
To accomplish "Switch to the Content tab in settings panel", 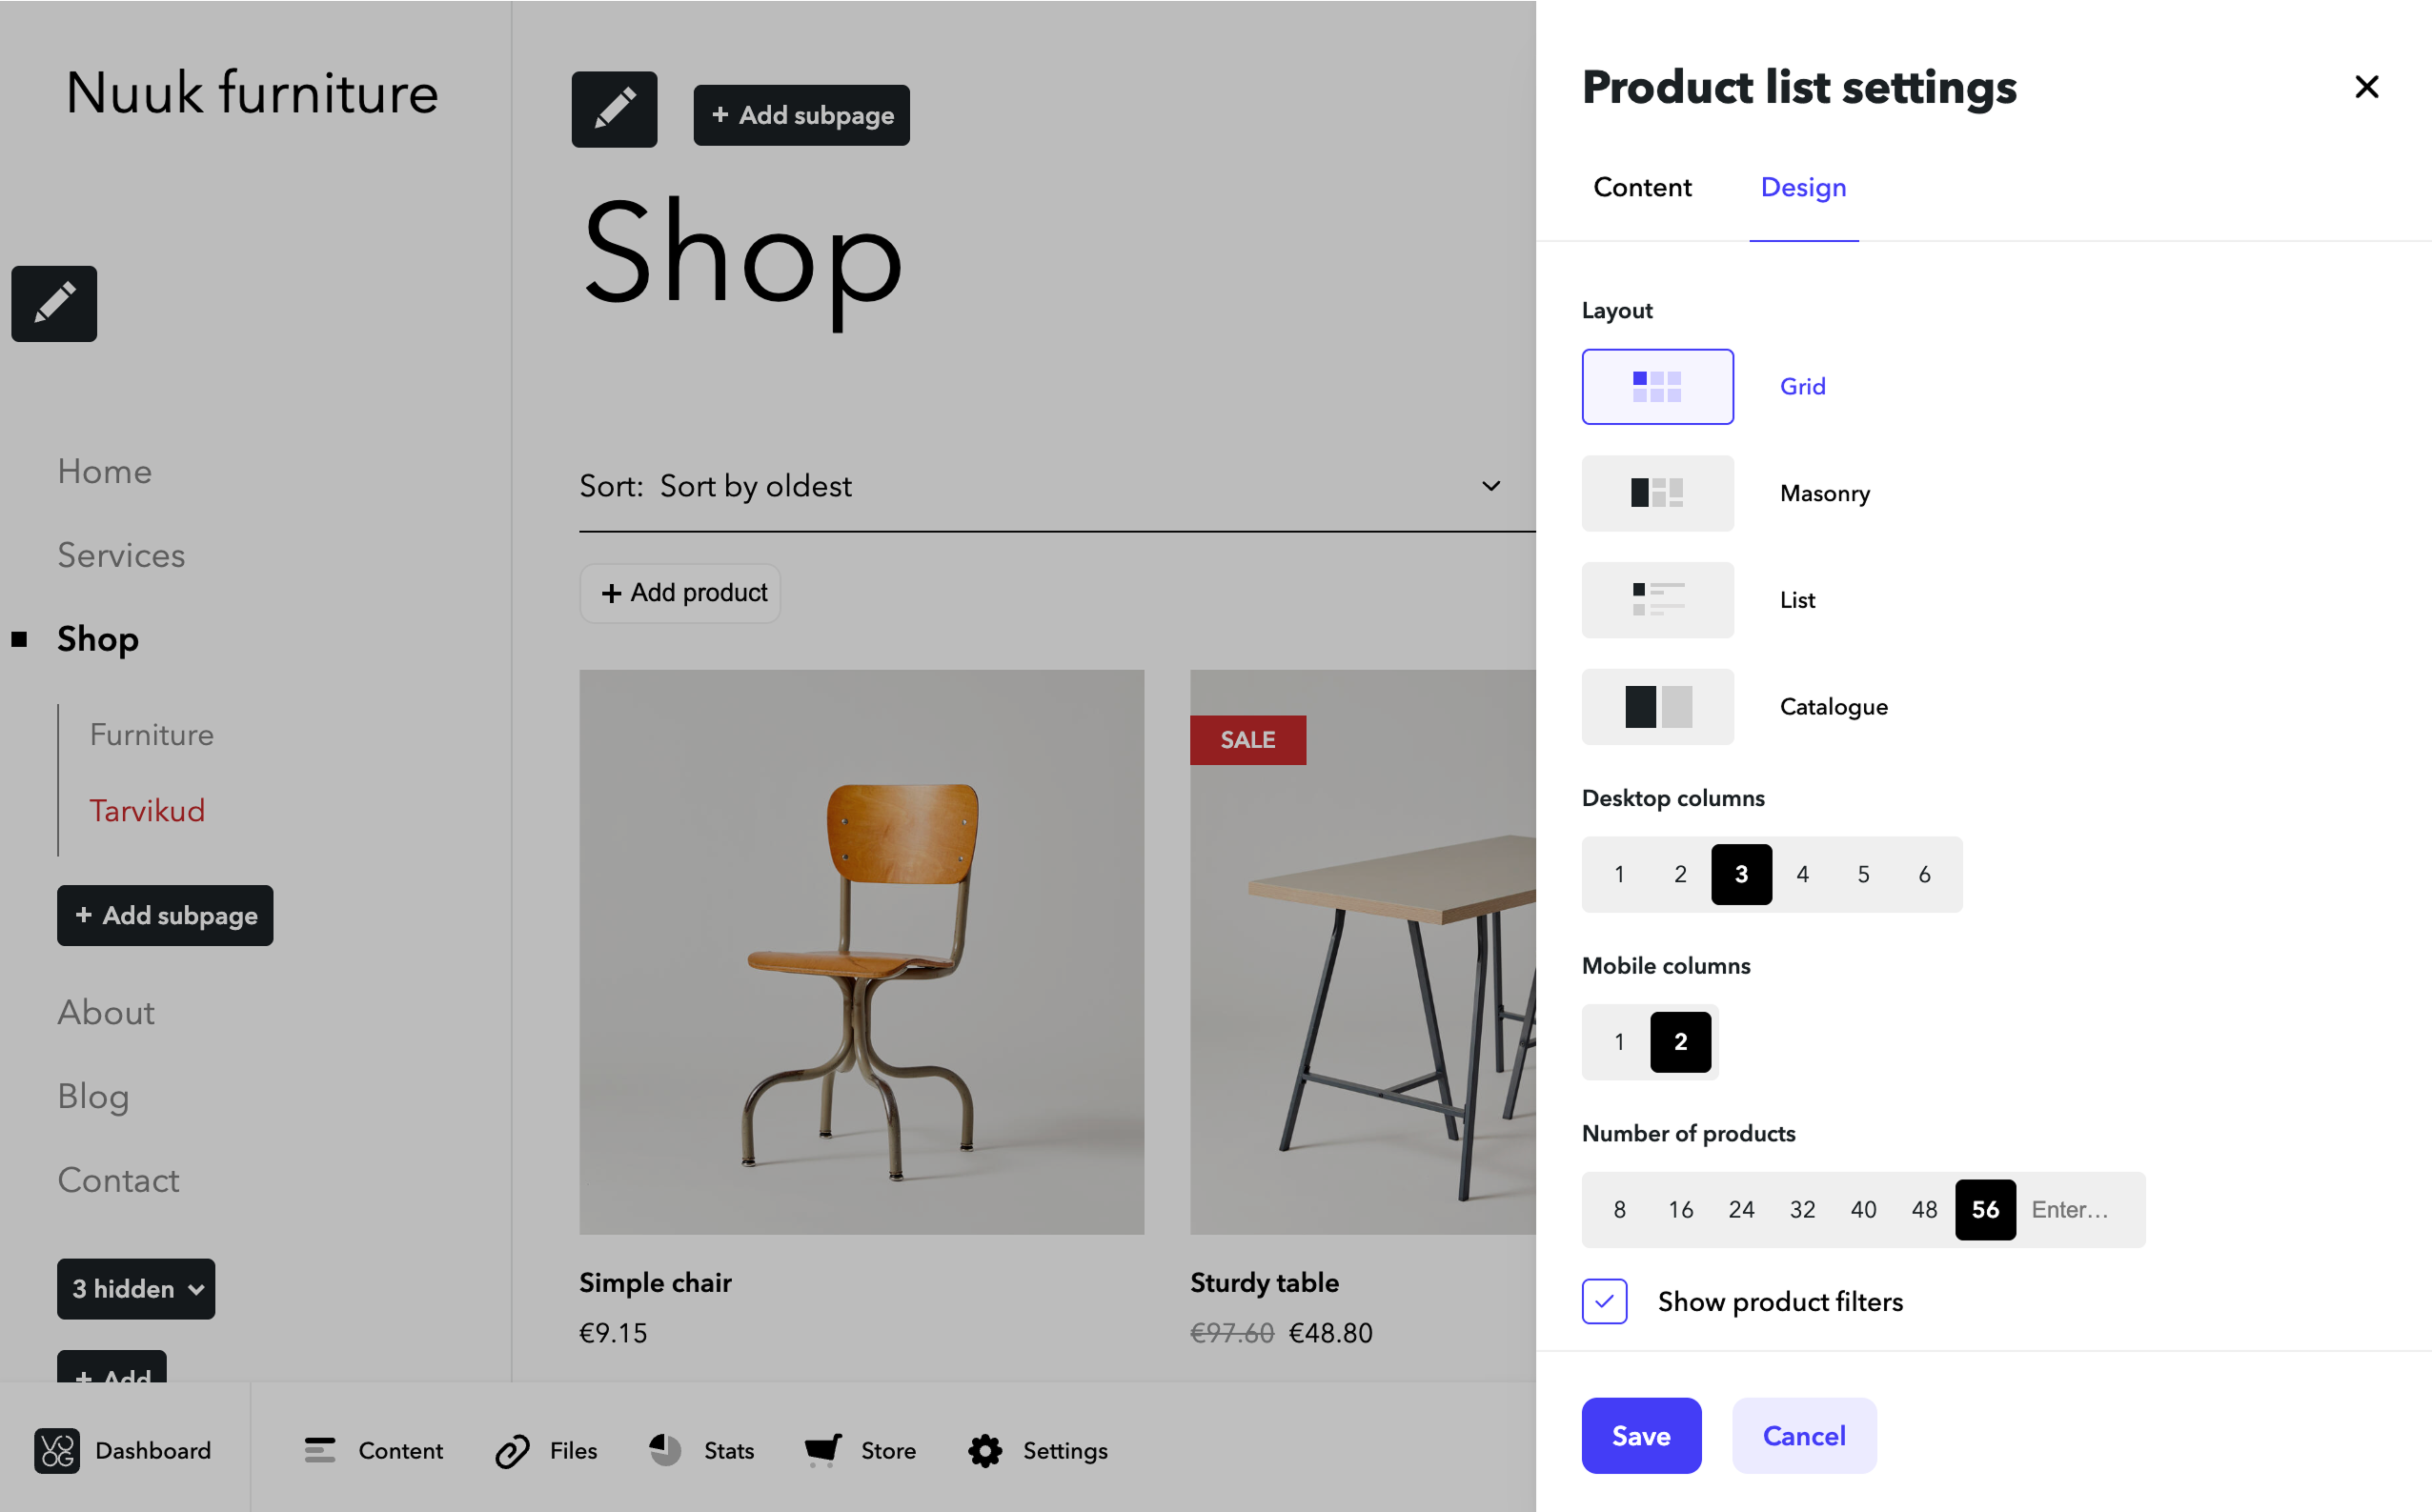I will coord(1642,187).
